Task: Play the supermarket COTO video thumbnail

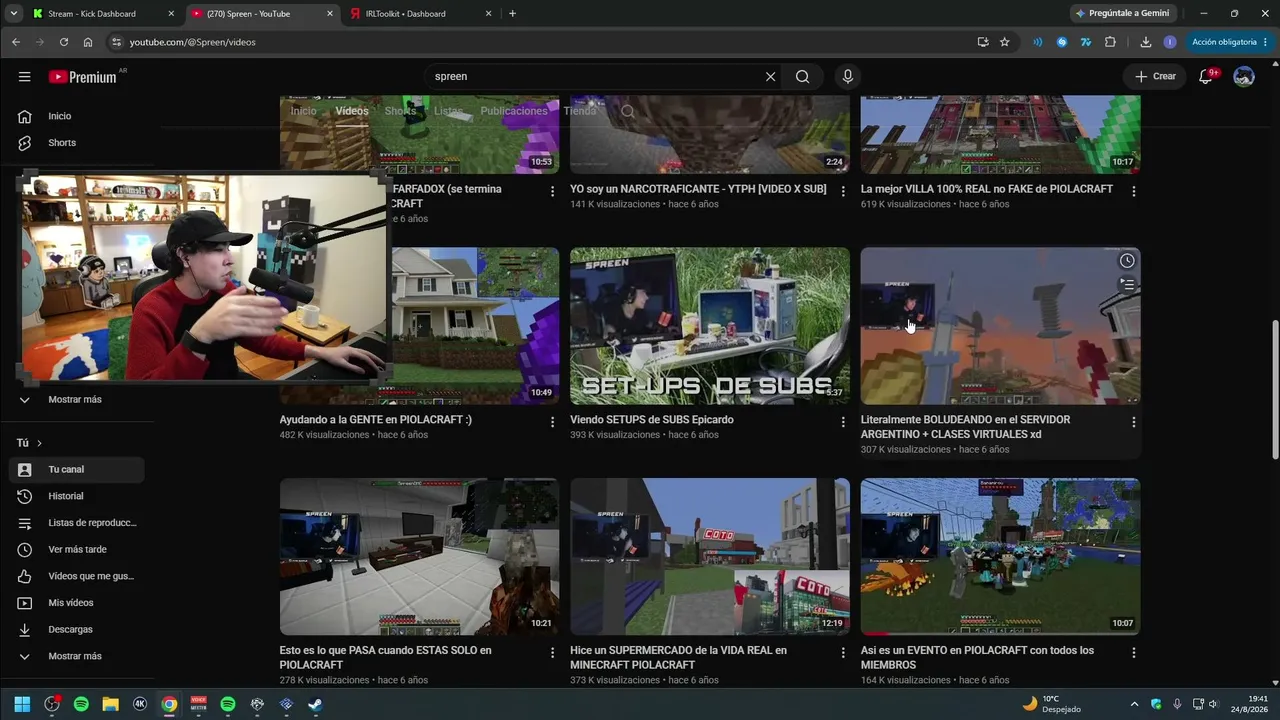Action: 710,557
